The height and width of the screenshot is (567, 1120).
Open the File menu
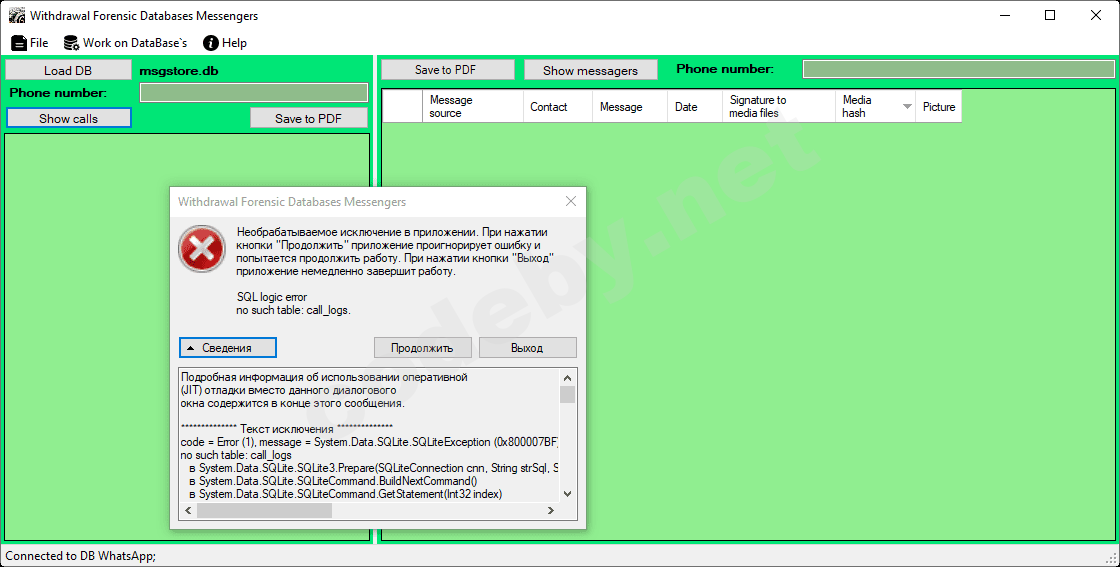(x=30, y=43)
